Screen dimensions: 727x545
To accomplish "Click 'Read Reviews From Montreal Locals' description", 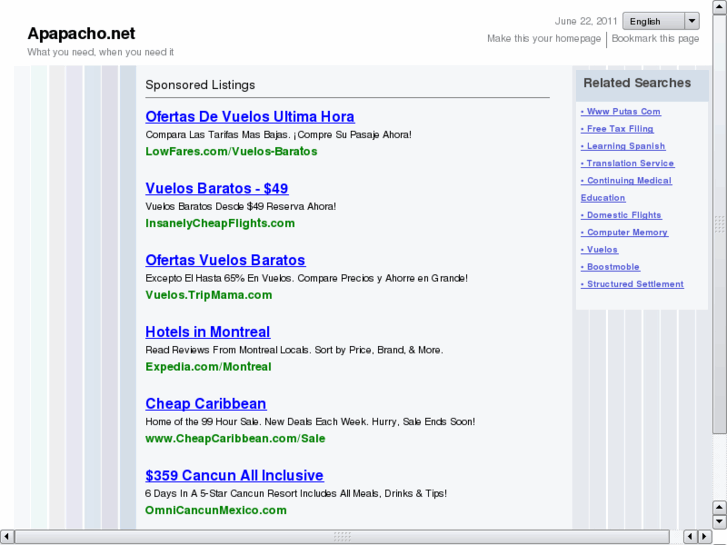I will point(294,350).
